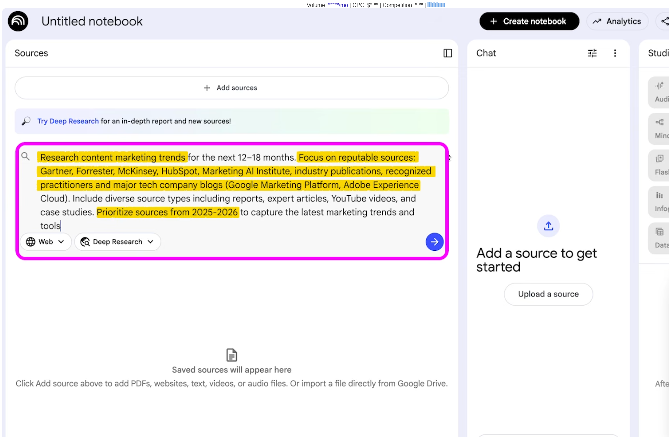669x437 pixels.
Task: Click the upload arrow icon in Chat
Action: pos(548,226)
